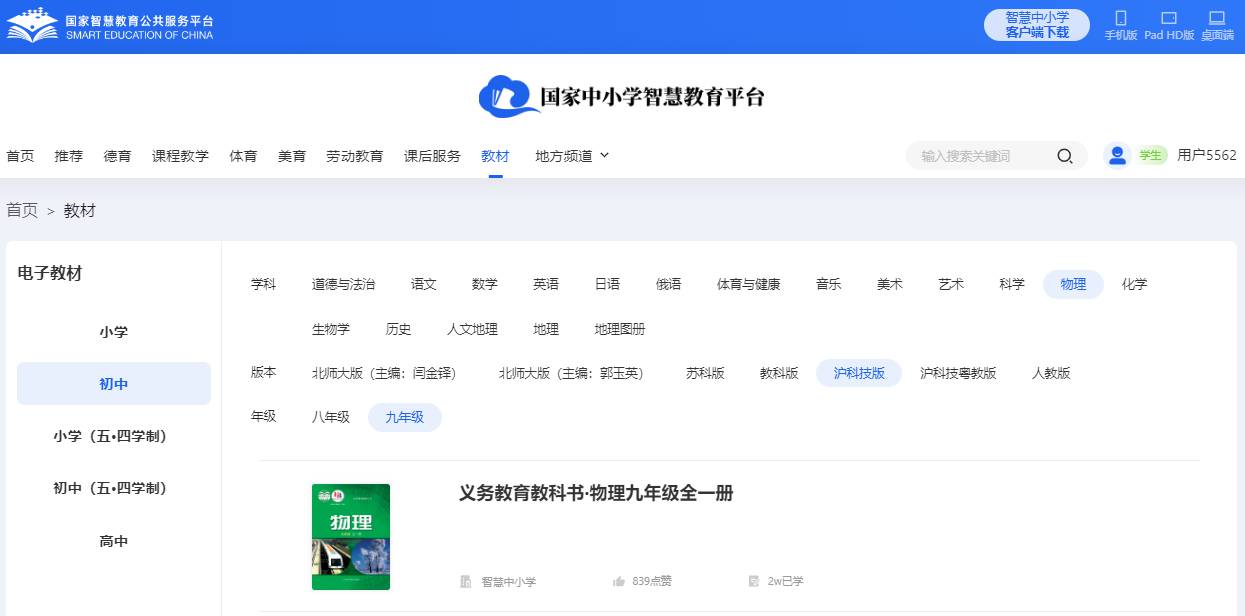The height and width of the screenshot is (616, 1245).
Task: Choose version 人教版
Action: tap(1051, 373)
